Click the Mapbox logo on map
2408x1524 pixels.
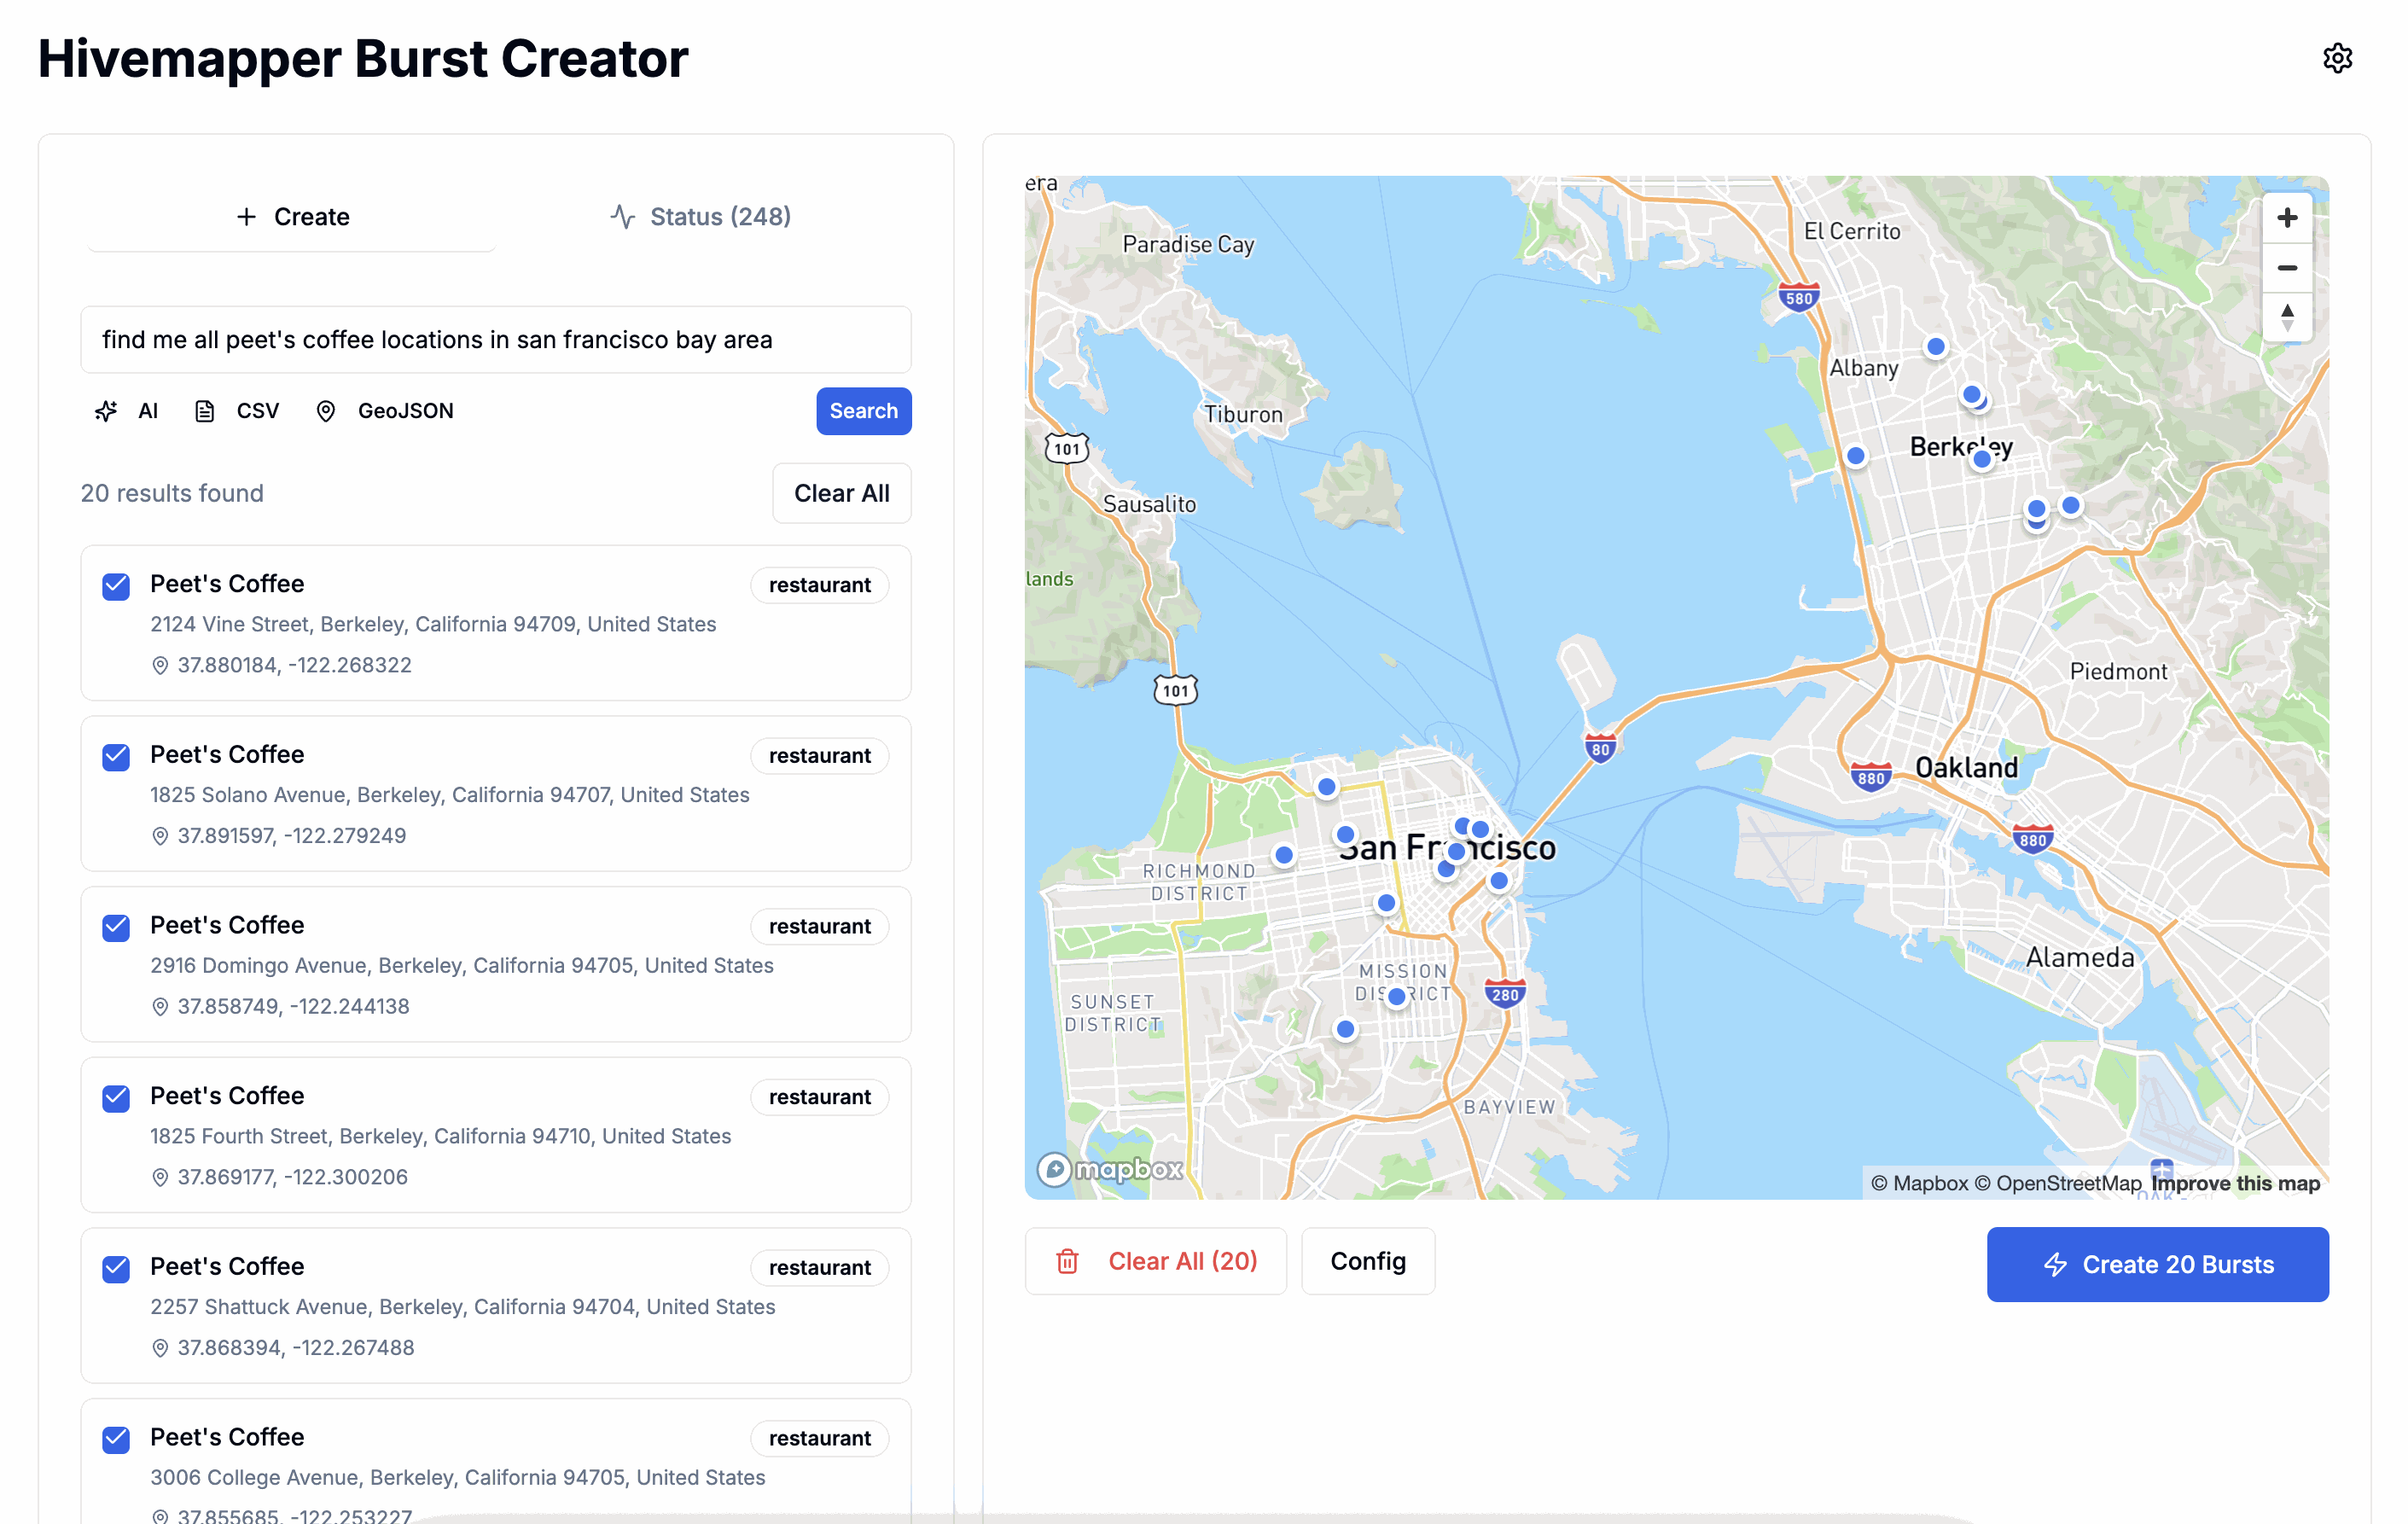tap(1110, 1168)
